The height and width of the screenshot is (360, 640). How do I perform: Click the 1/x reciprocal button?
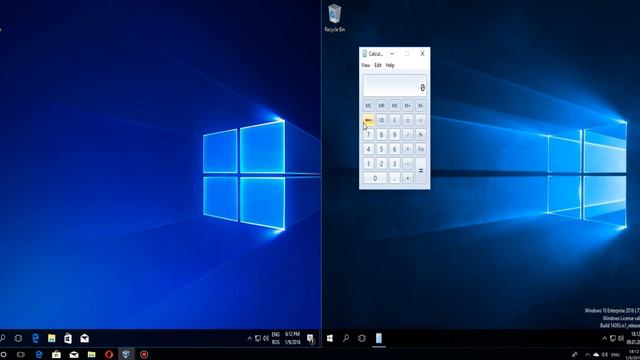click(420, 149)
